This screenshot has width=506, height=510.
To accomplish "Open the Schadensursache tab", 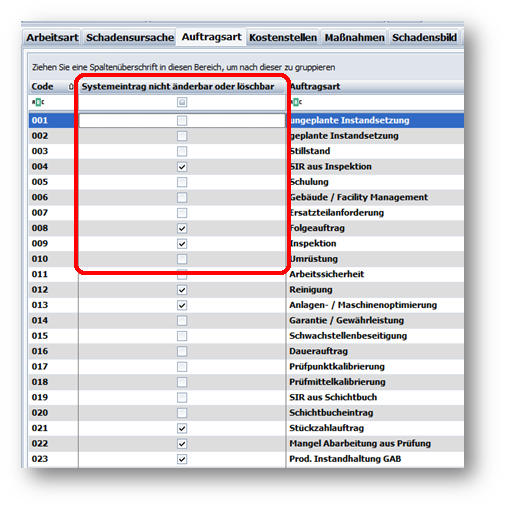I will [x=130, y=38].
